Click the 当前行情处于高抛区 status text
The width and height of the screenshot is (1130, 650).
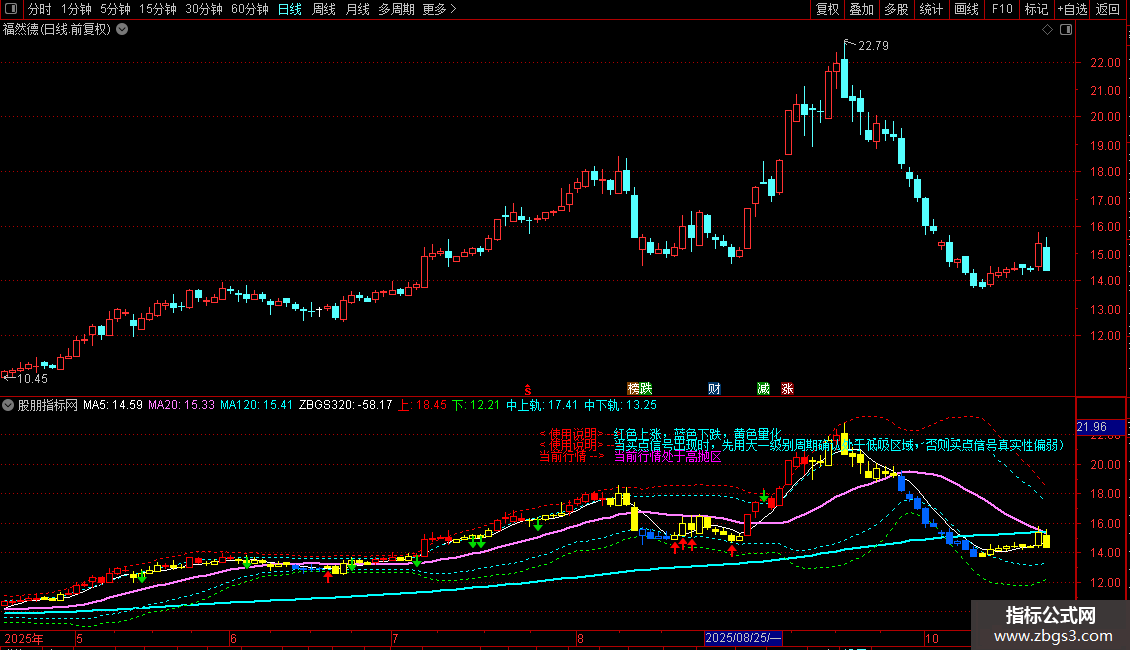[x=667, y=457]
